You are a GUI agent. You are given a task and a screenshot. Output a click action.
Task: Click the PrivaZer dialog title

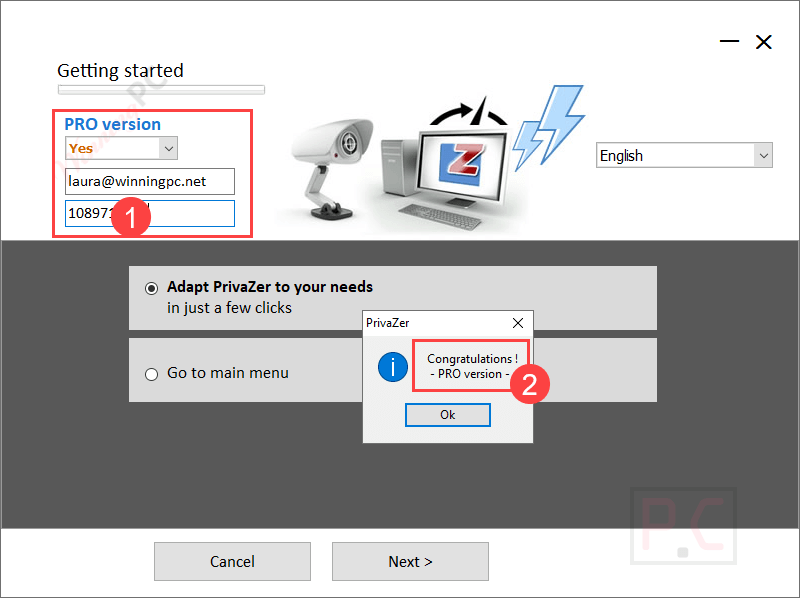[388, 323]
